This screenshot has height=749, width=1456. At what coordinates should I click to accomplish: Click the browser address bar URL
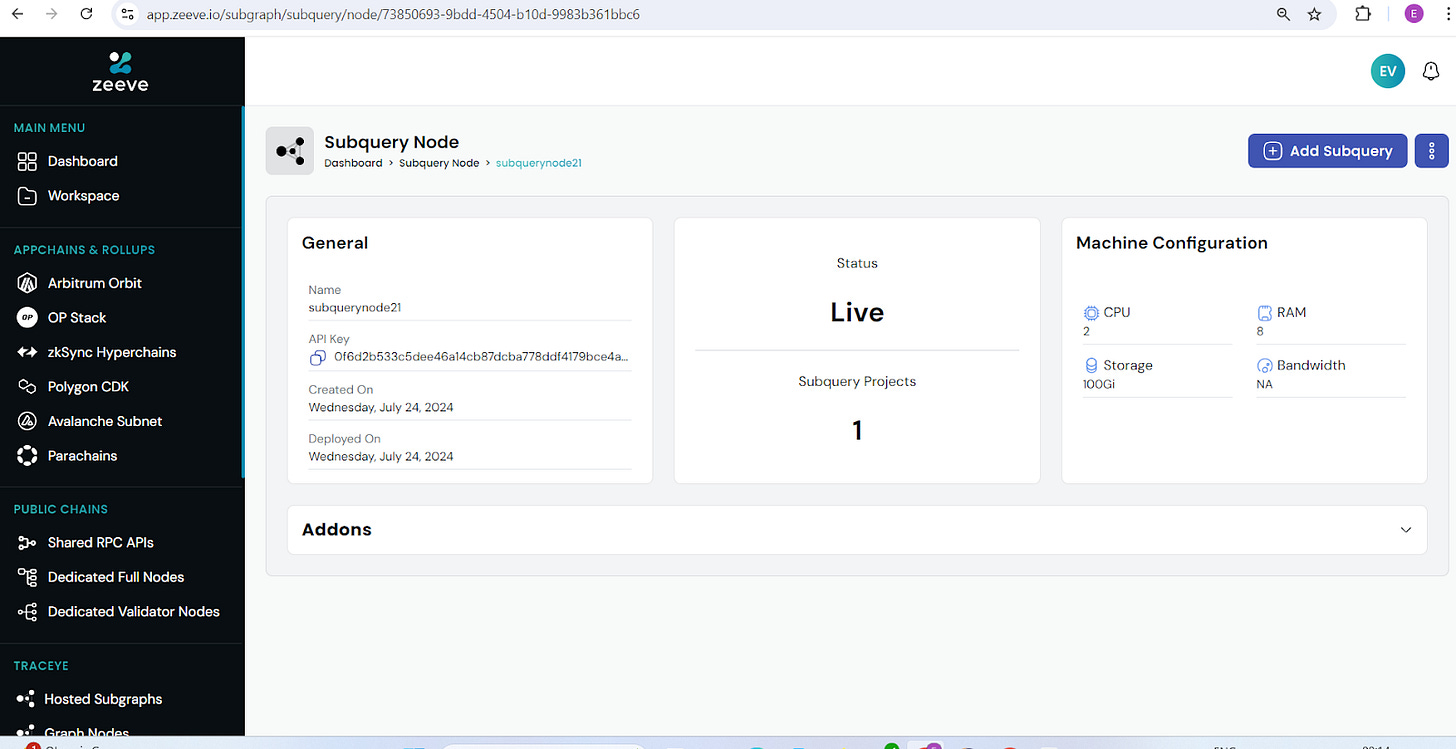click(x=393, y=15)
